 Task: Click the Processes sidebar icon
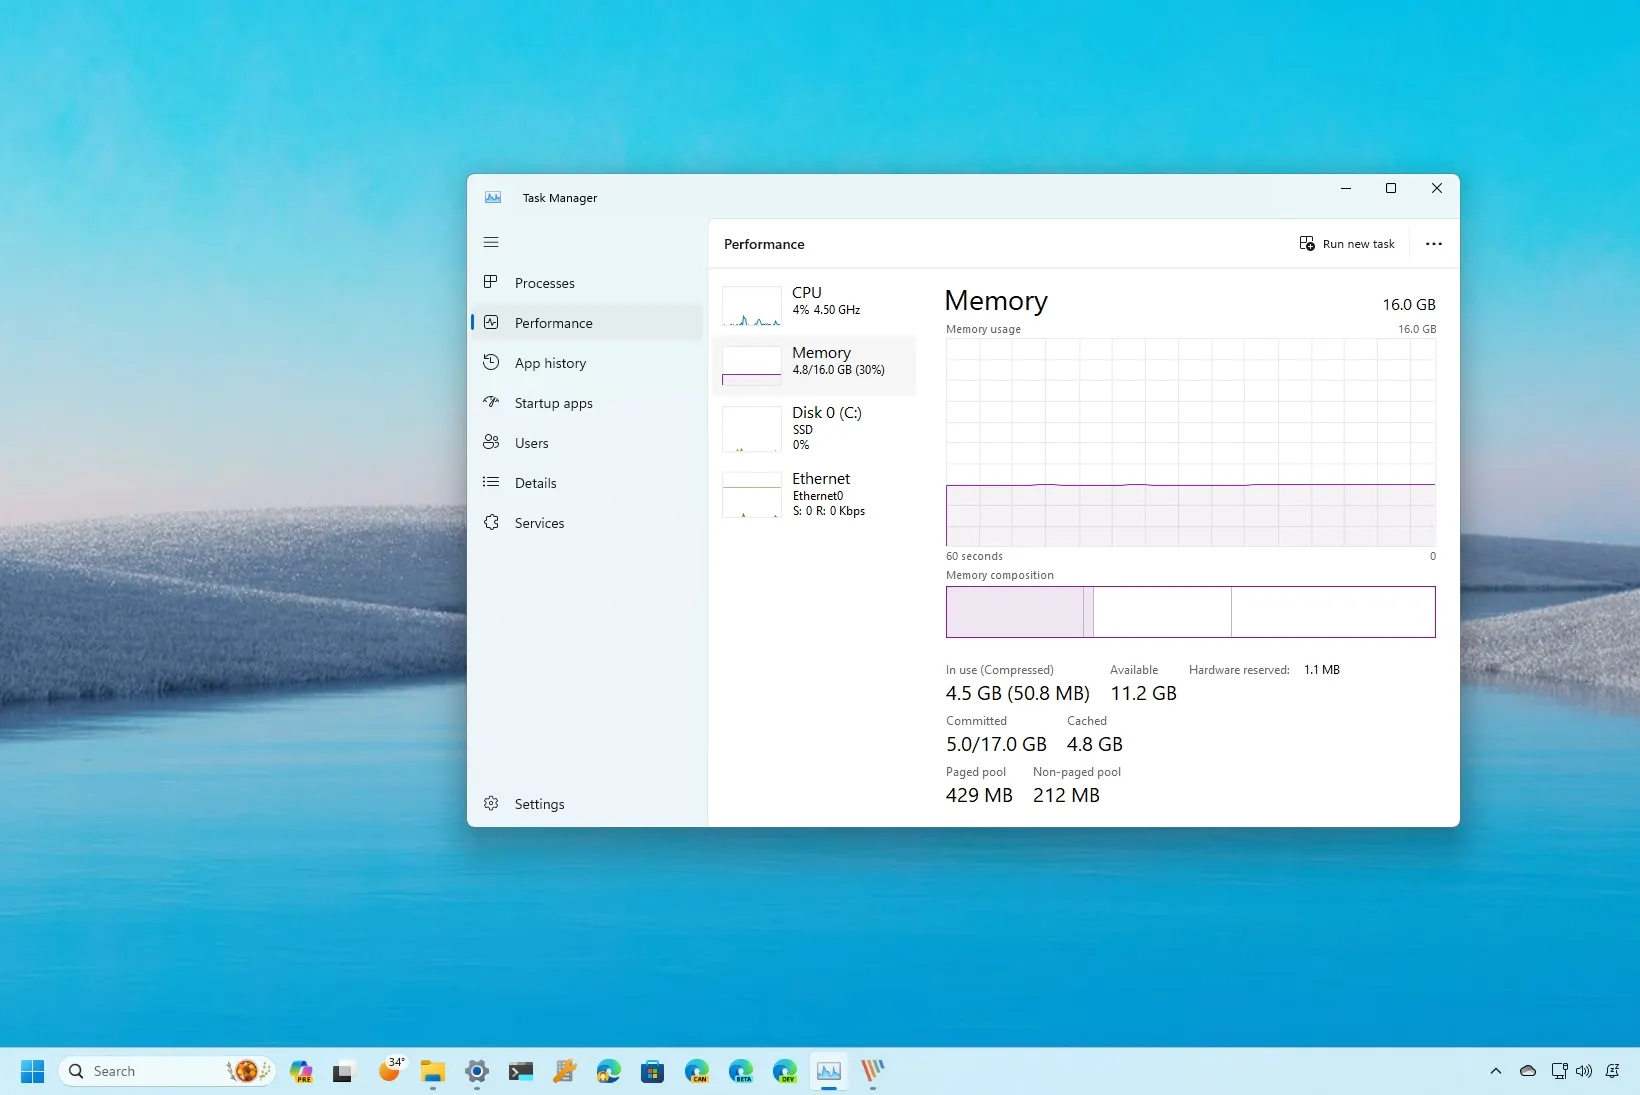tap(491, 282)
